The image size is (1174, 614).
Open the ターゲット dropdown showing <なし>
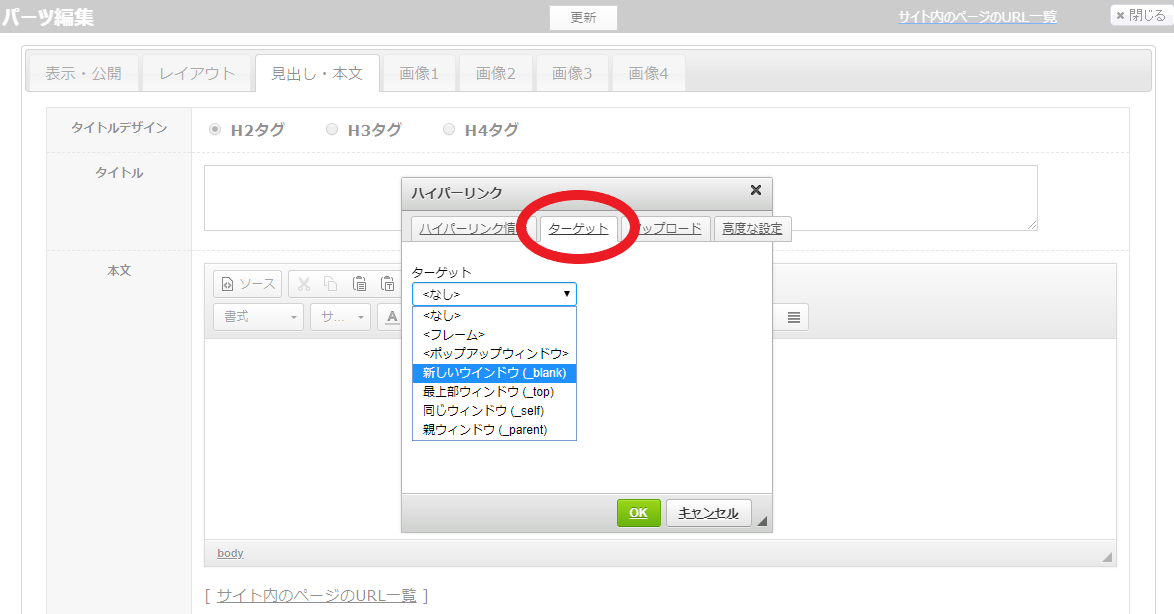(494, 294)
